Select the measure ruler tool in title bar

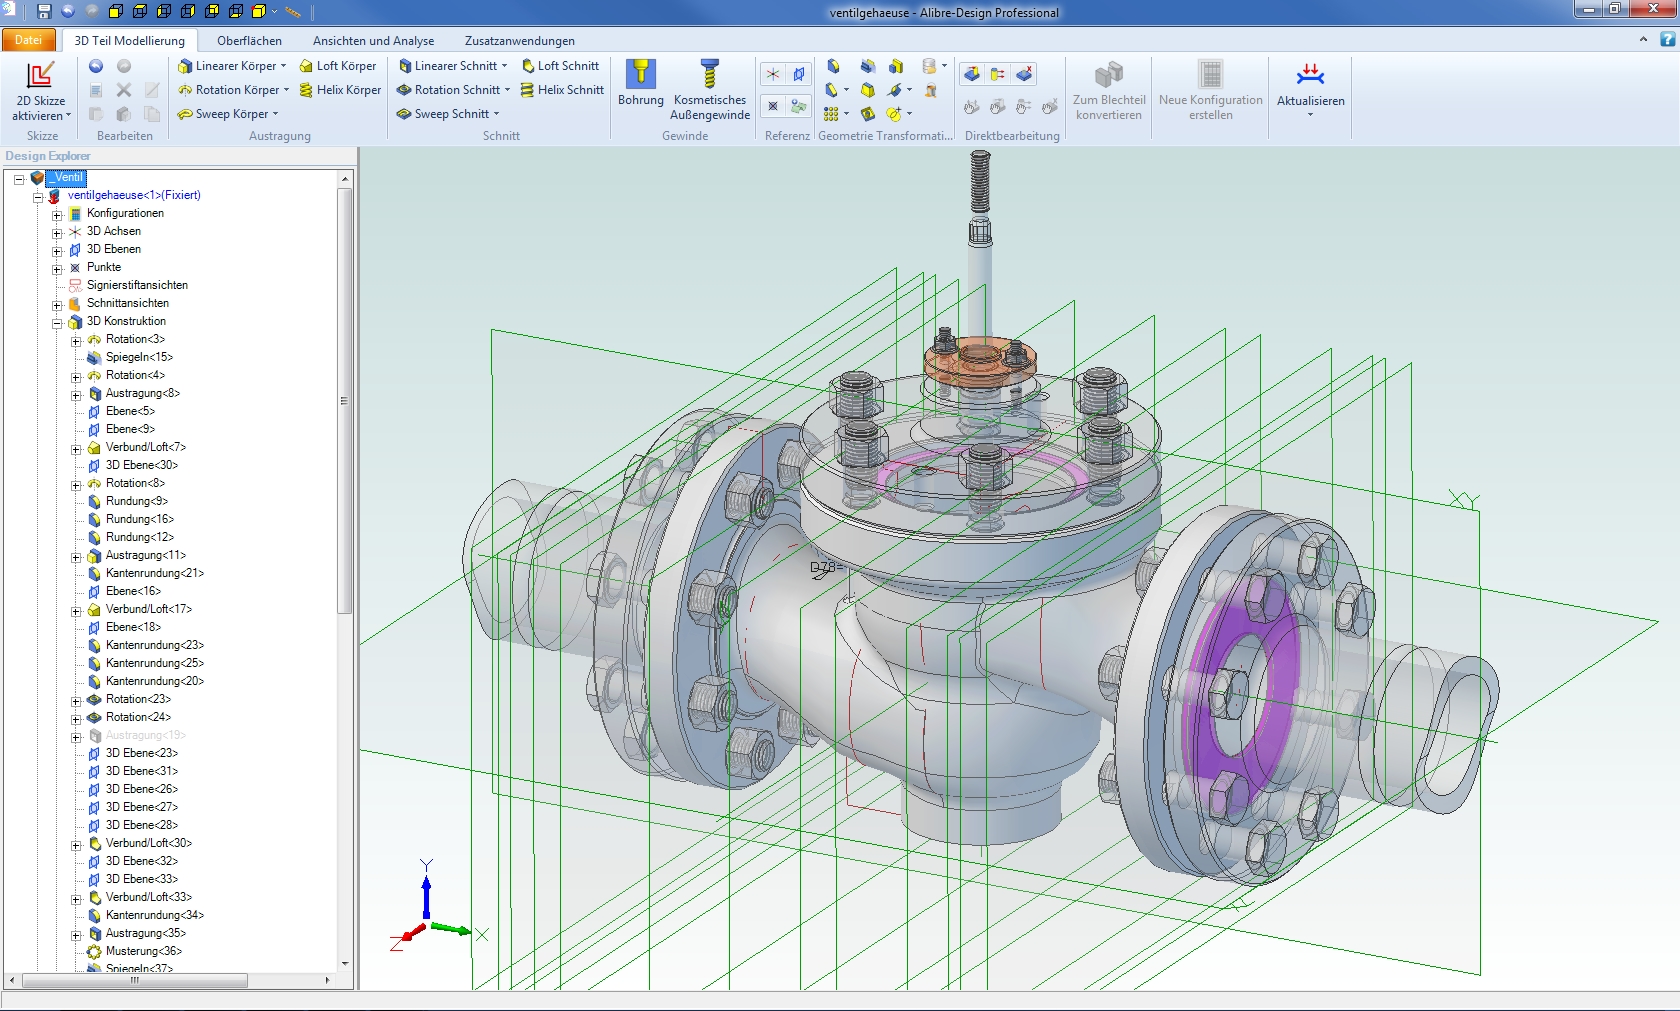[x=292, y=12]
